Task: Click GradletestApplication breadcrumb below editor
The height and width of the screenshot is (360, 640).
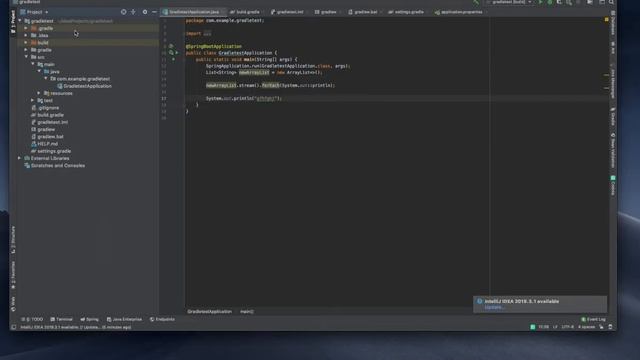Action: click(209, 311)
